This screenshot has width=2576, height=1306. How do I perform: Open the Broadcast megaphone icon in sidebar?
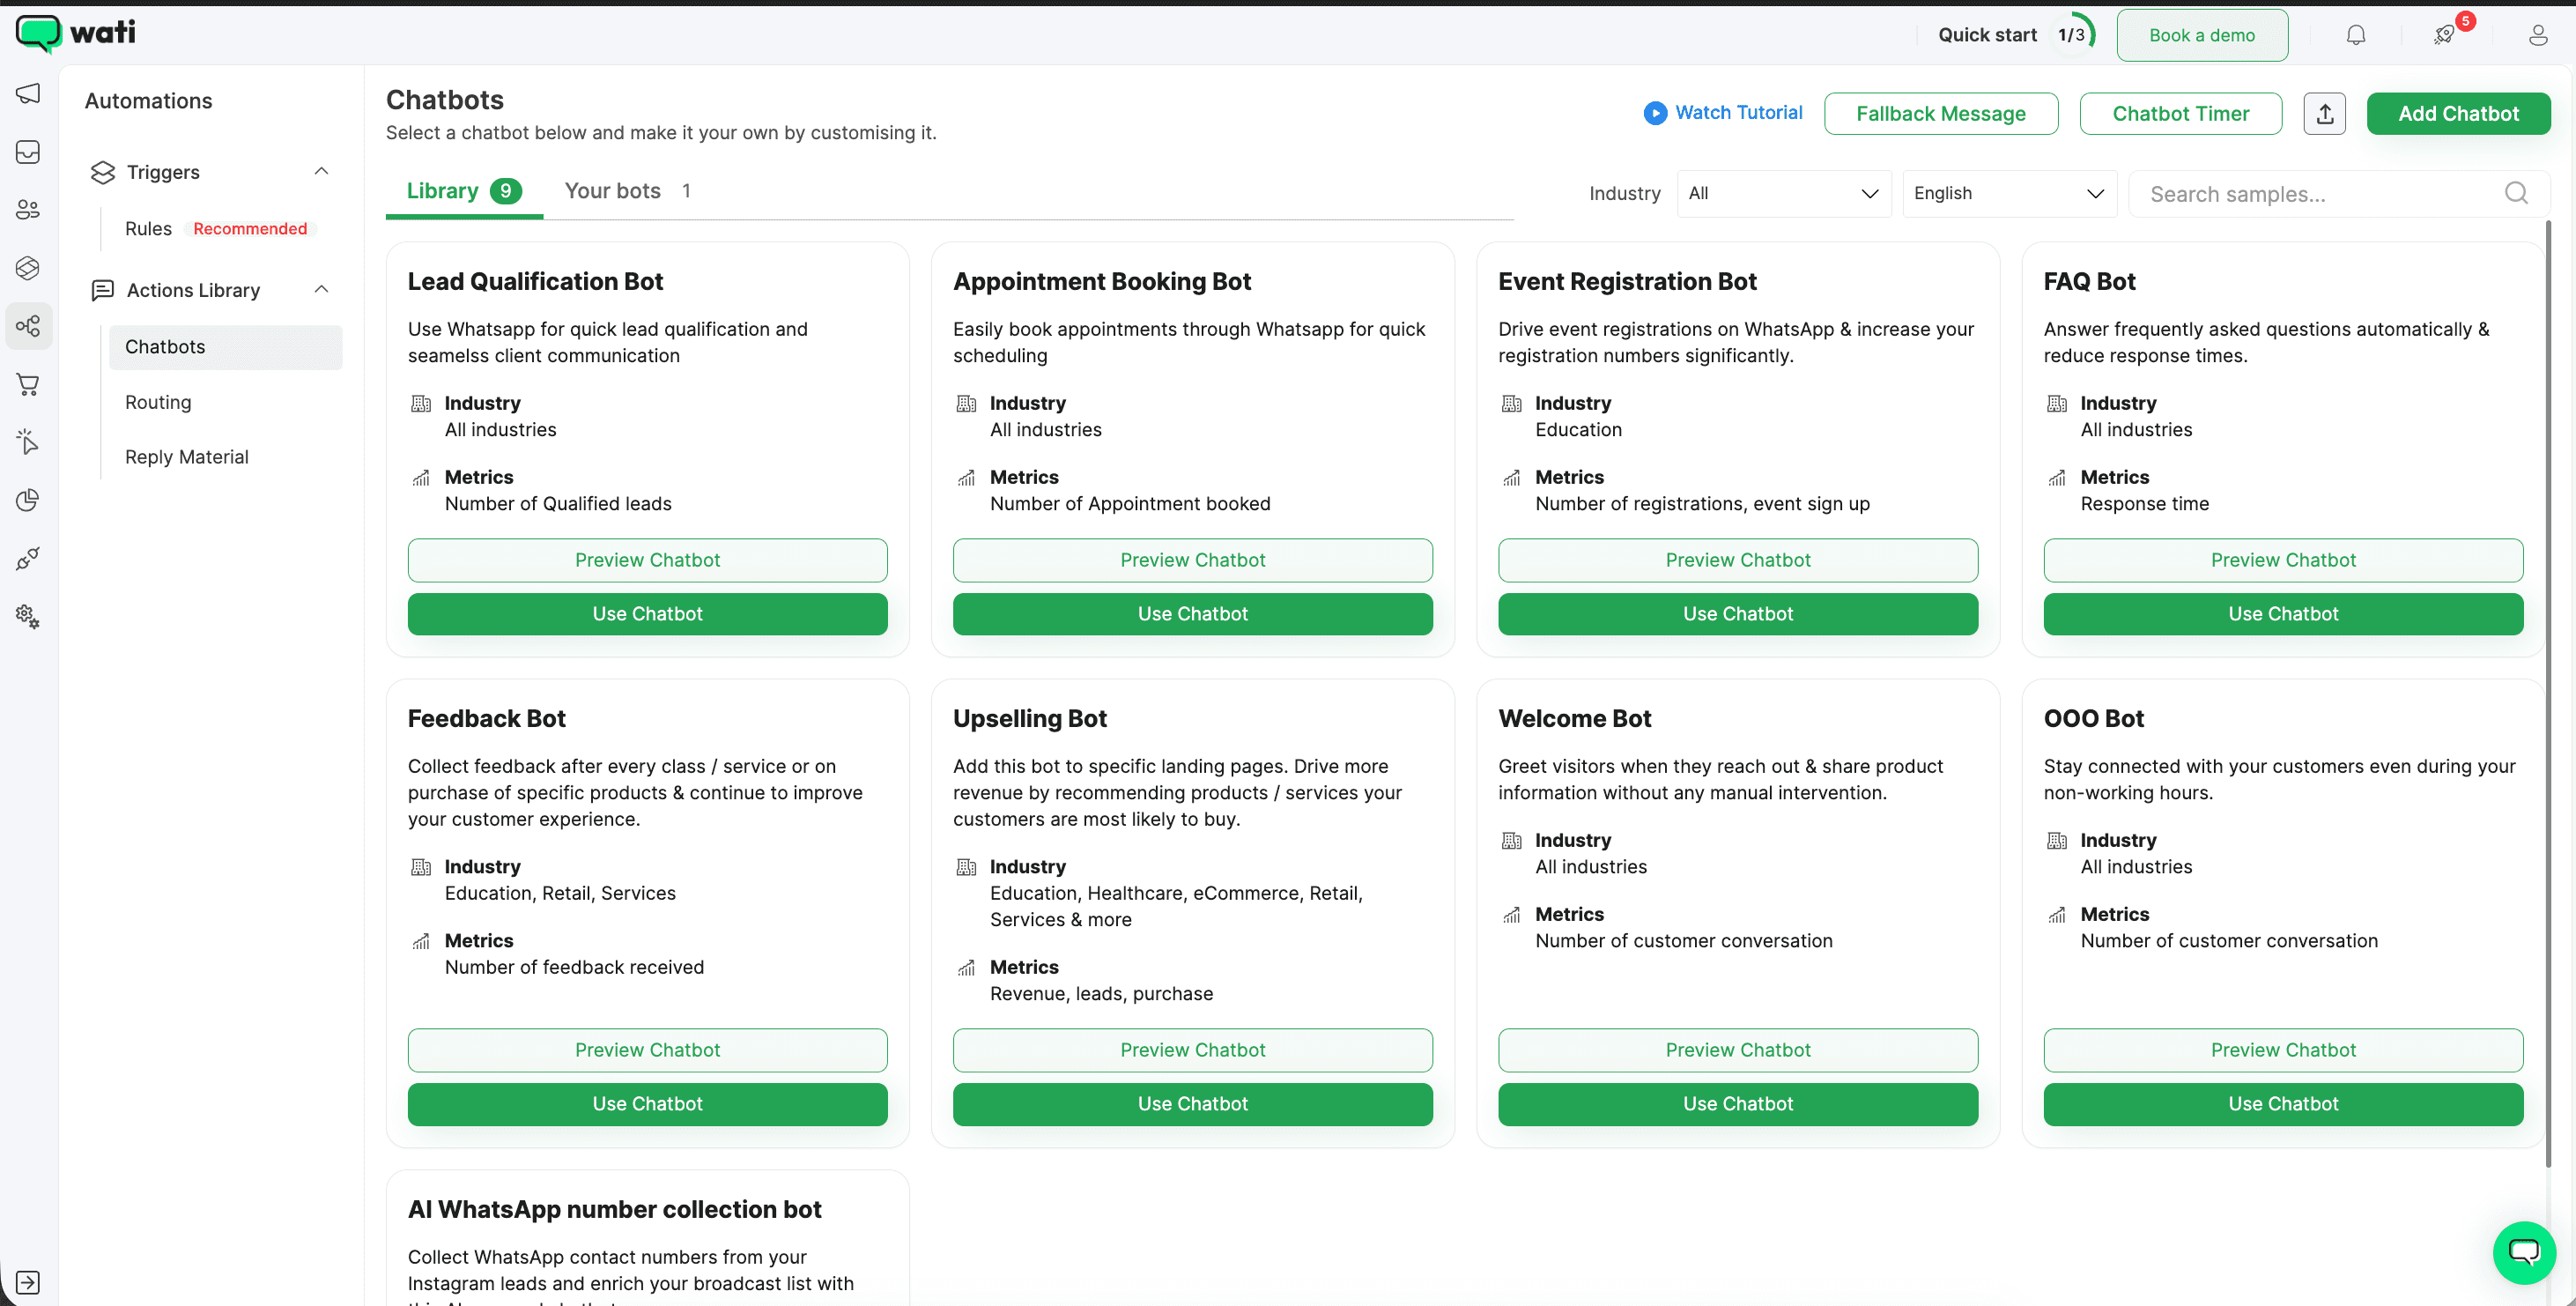28,94
